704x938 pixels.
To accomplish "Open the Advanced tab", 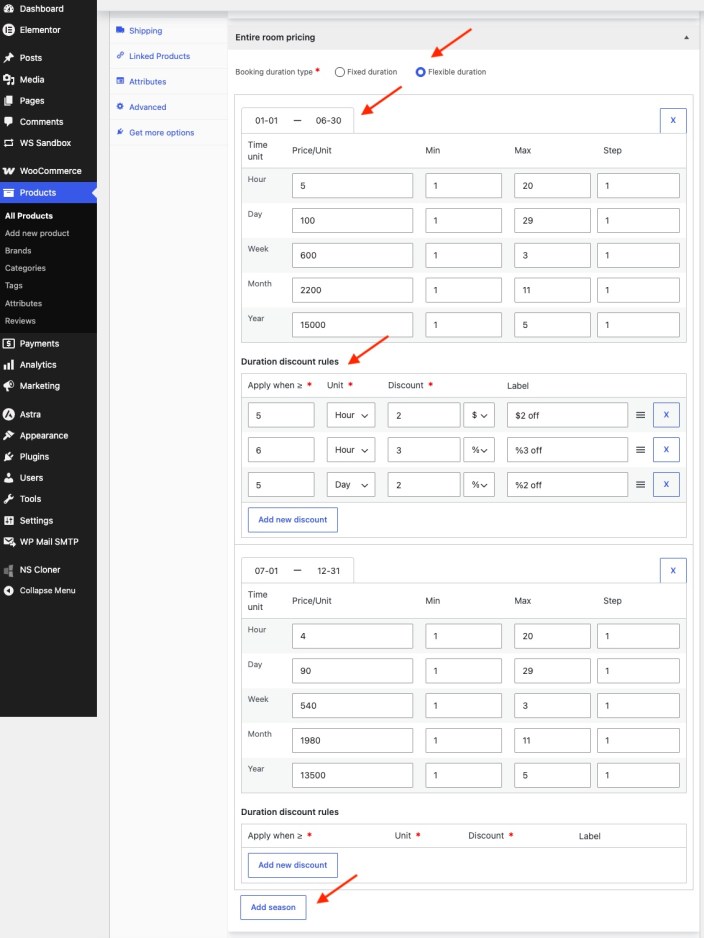I will tap(148, 107).
